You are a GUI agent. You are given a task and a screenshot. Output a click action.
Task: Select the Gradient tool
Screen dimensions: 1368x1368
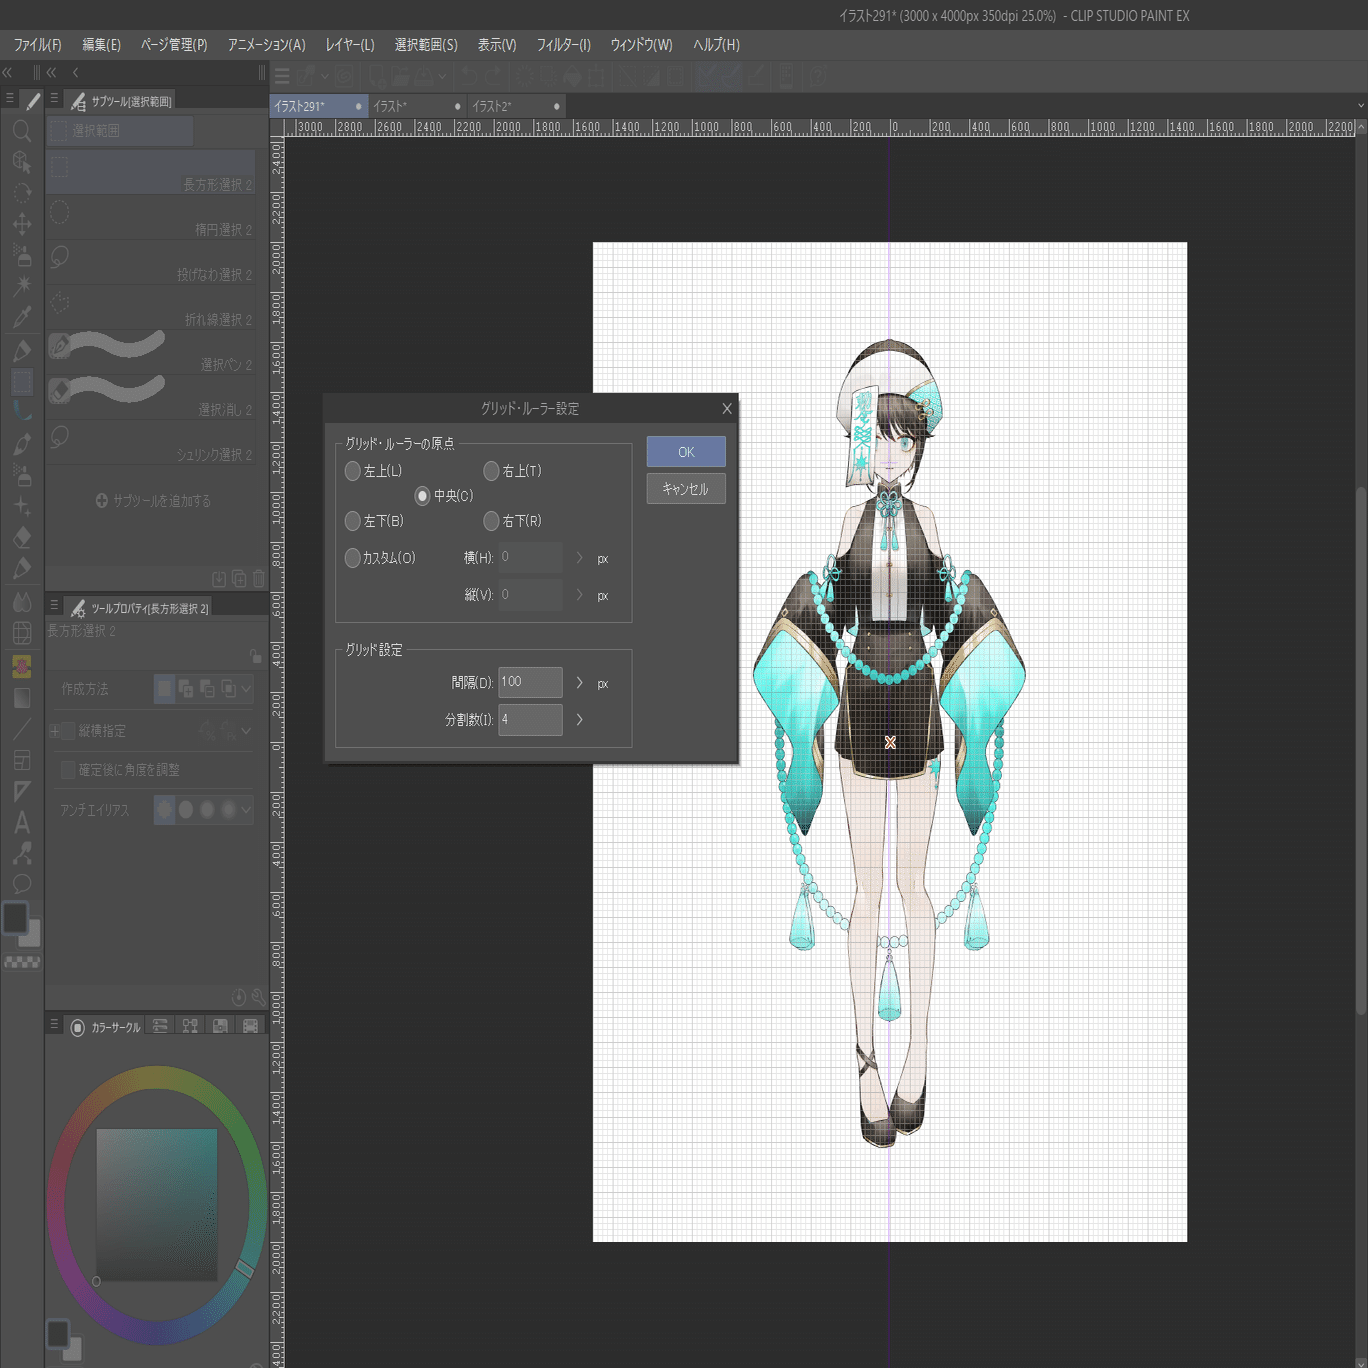(x=22, y=698)
